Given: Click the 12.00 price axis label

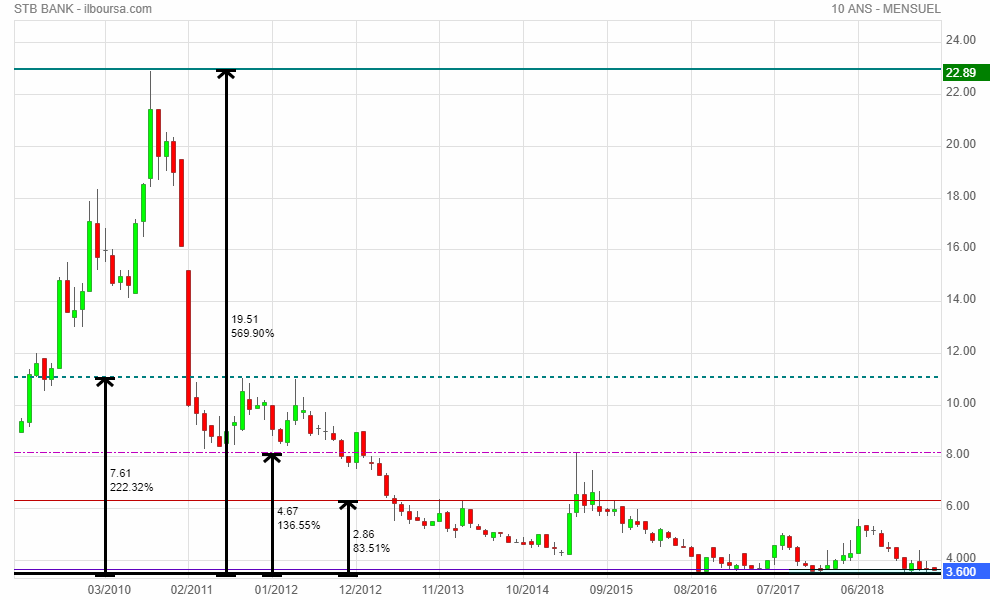Looking at the screenshot, I should click(x=960, y=351).
